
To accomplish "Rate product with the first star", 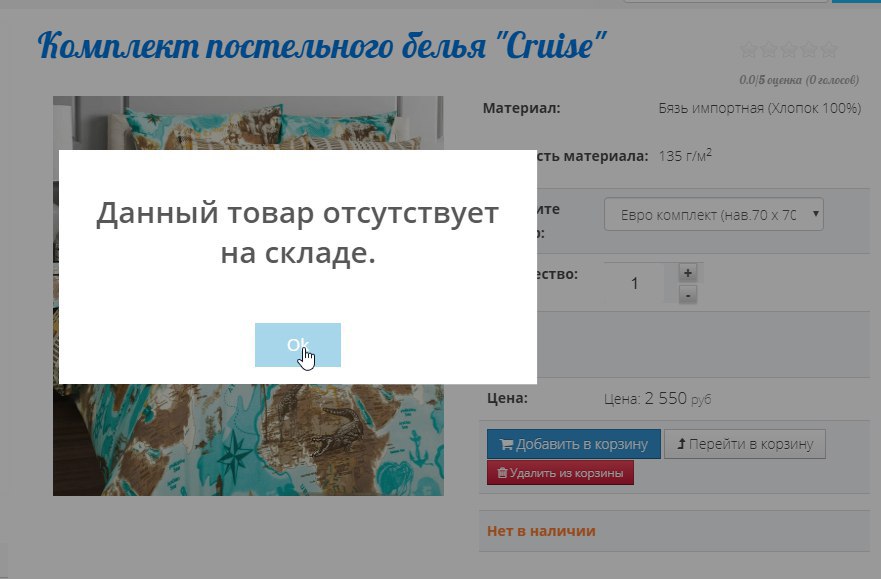I will click(749, 50).
